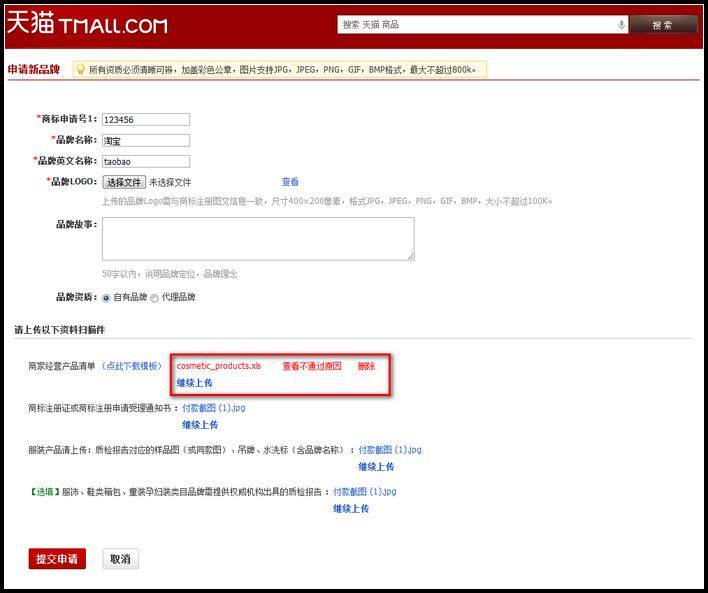708x593 pixels.
Task: Click the 请上传以下资料扫描件 section heading
Action: [x=60, y=330]
